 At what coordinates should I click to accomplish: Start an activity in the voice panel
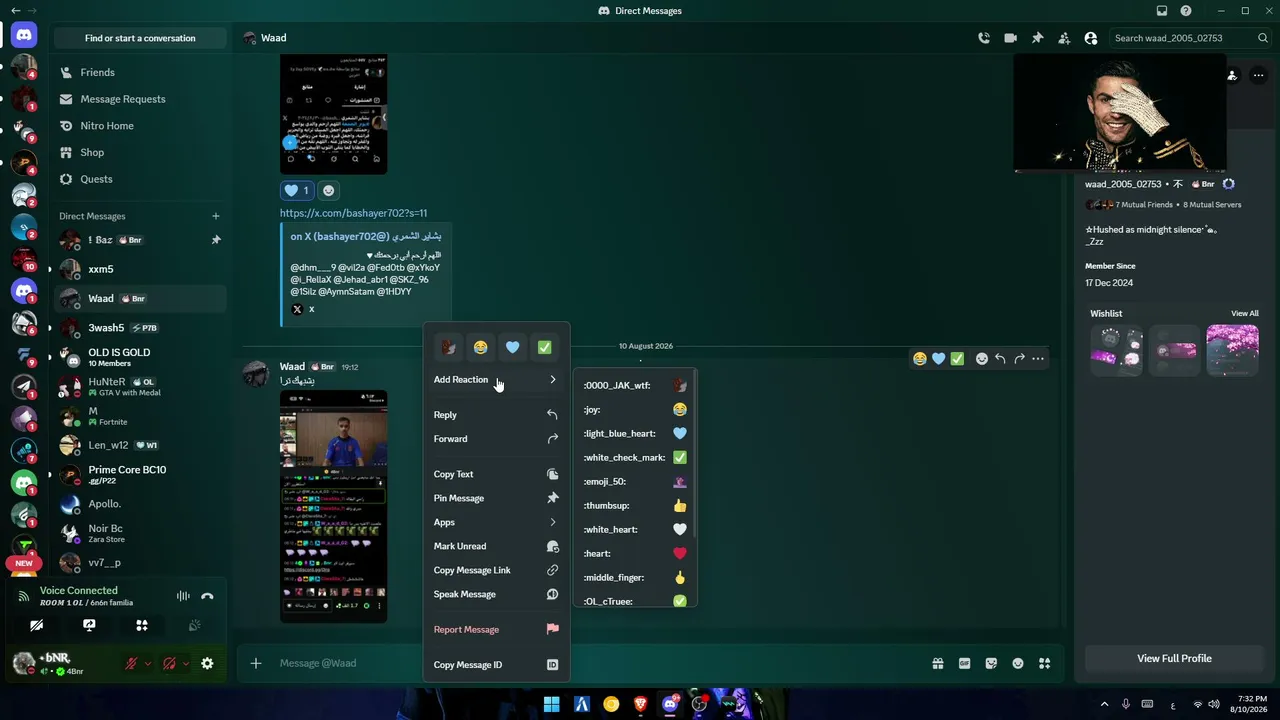click(x=142, y=625)
